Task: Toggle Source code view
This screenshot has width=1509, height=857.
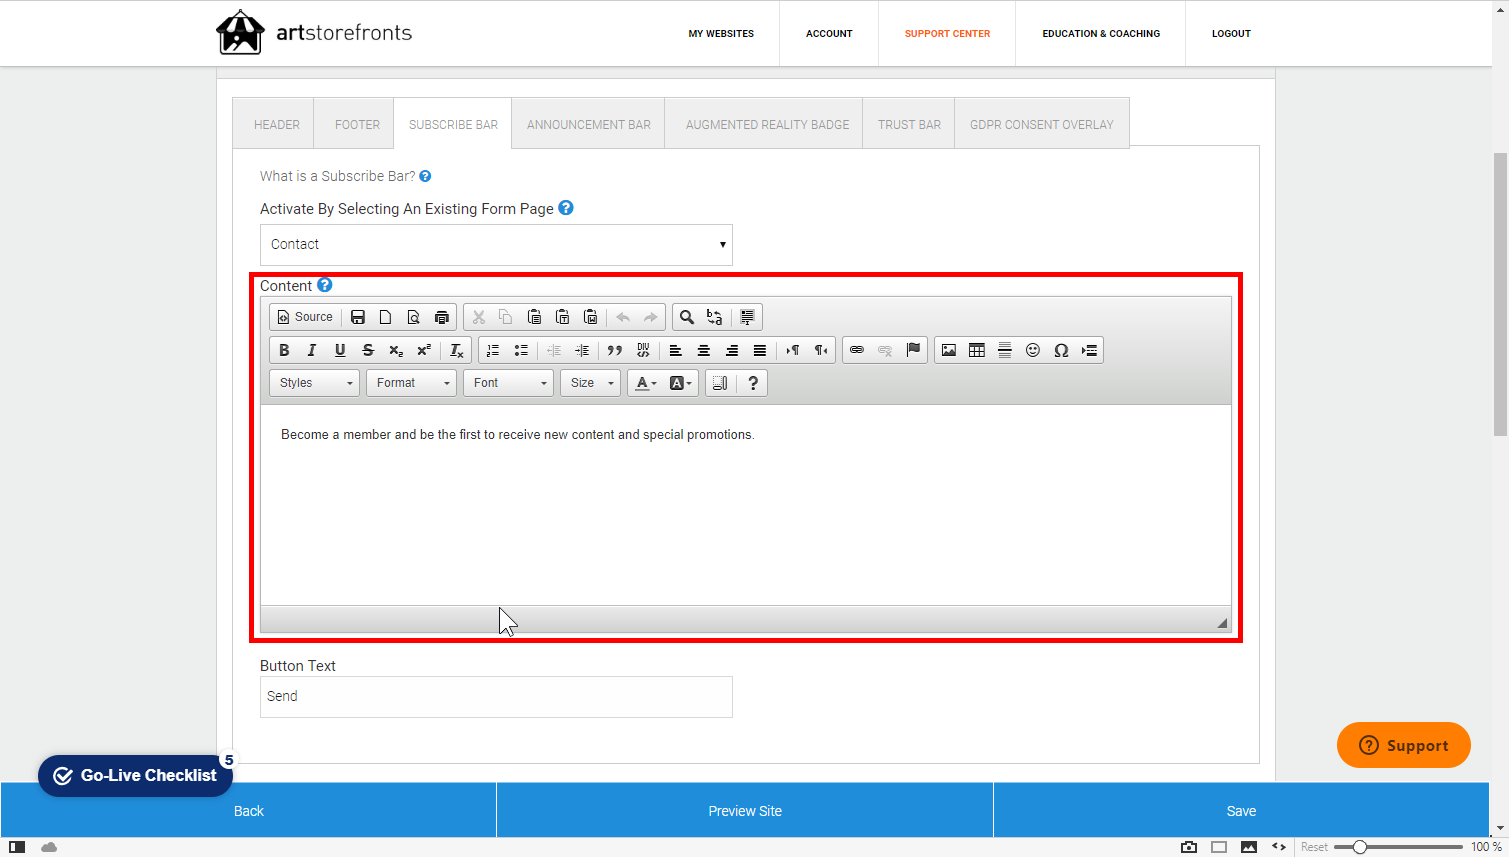Action: pos(305,317)
